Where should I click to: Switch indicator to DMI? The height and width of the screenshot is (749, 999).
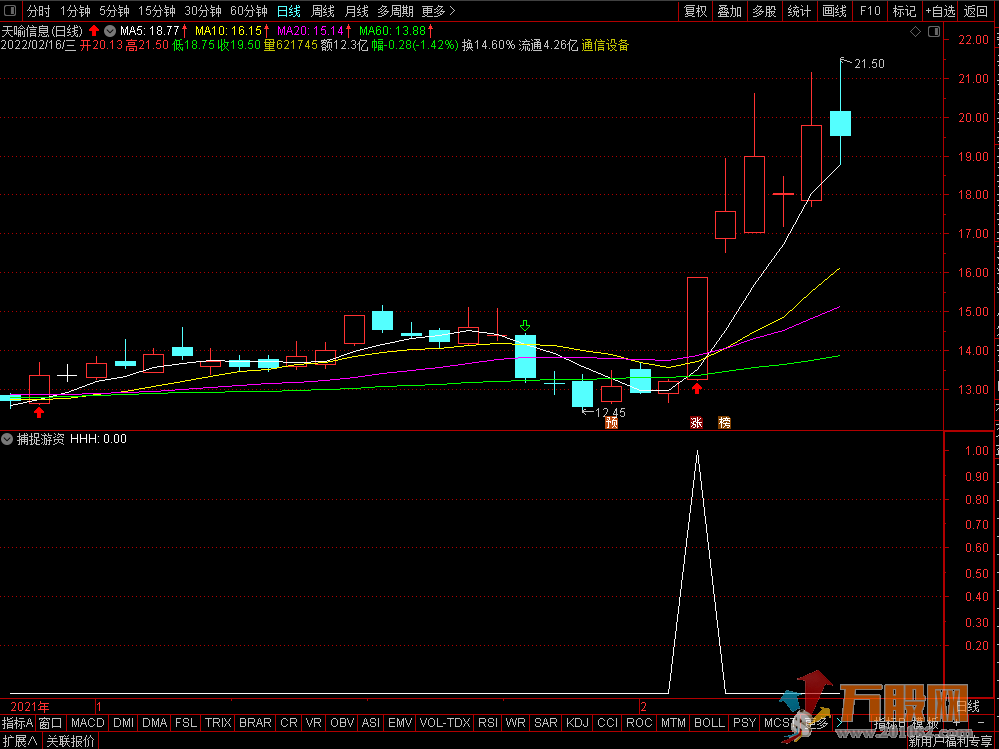pyautogui.click(x=124, y=723)
